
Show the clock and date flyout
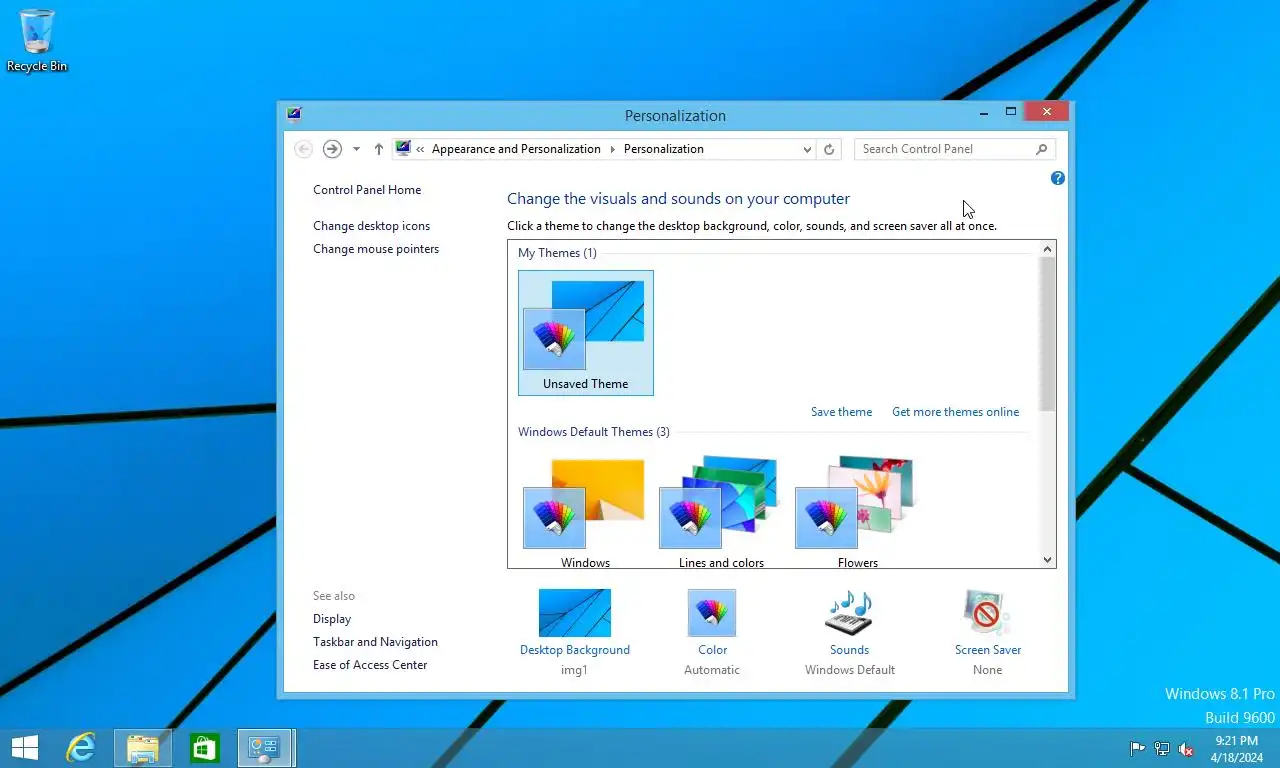1236,748
